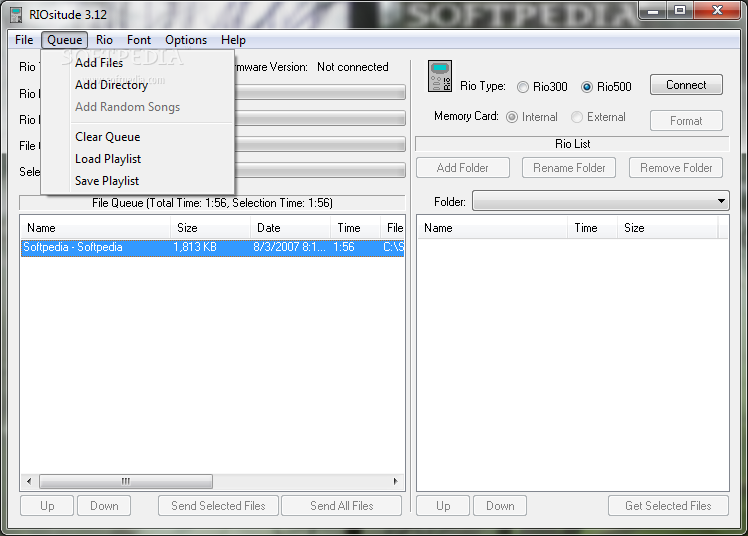Maximize the RIOsitude window

pos(680,10)
